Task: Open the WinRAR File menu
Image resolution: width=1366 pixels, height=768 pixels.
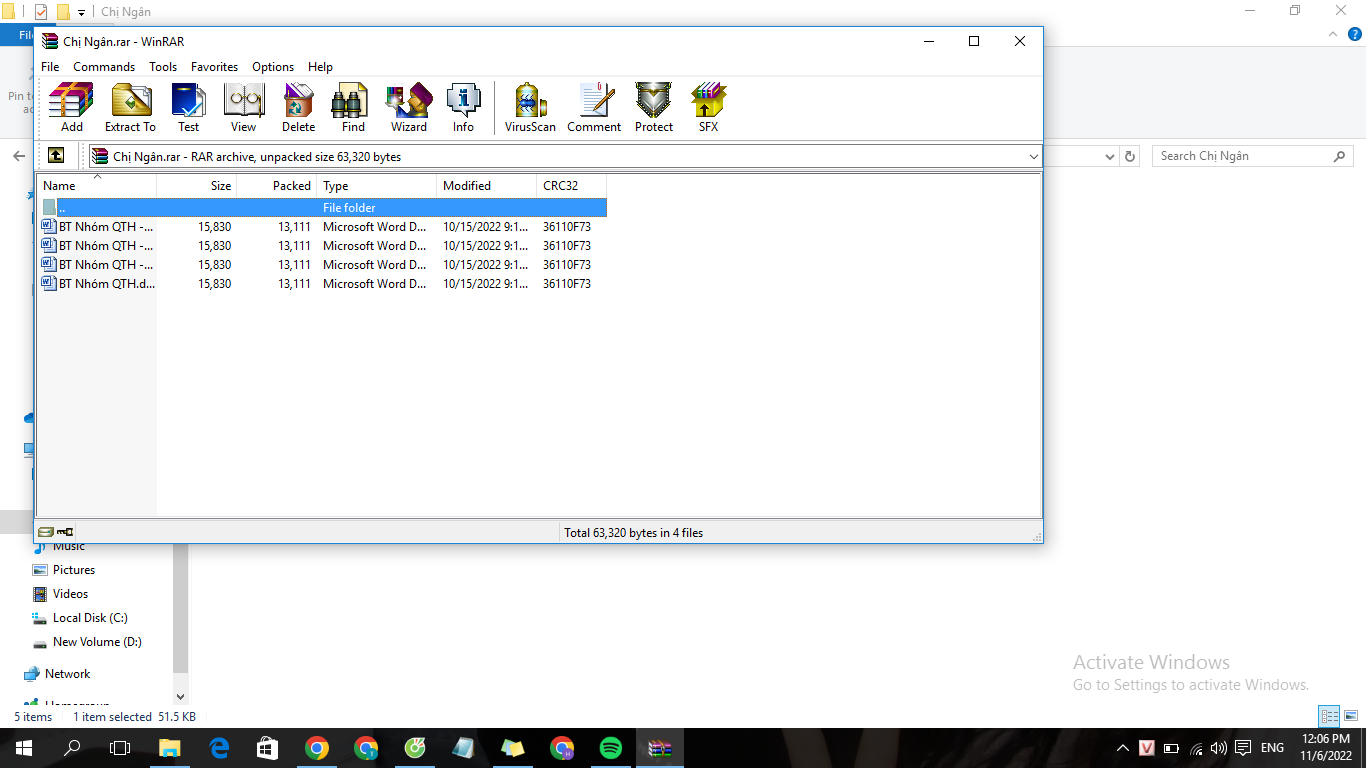Action: click(50, 67)
